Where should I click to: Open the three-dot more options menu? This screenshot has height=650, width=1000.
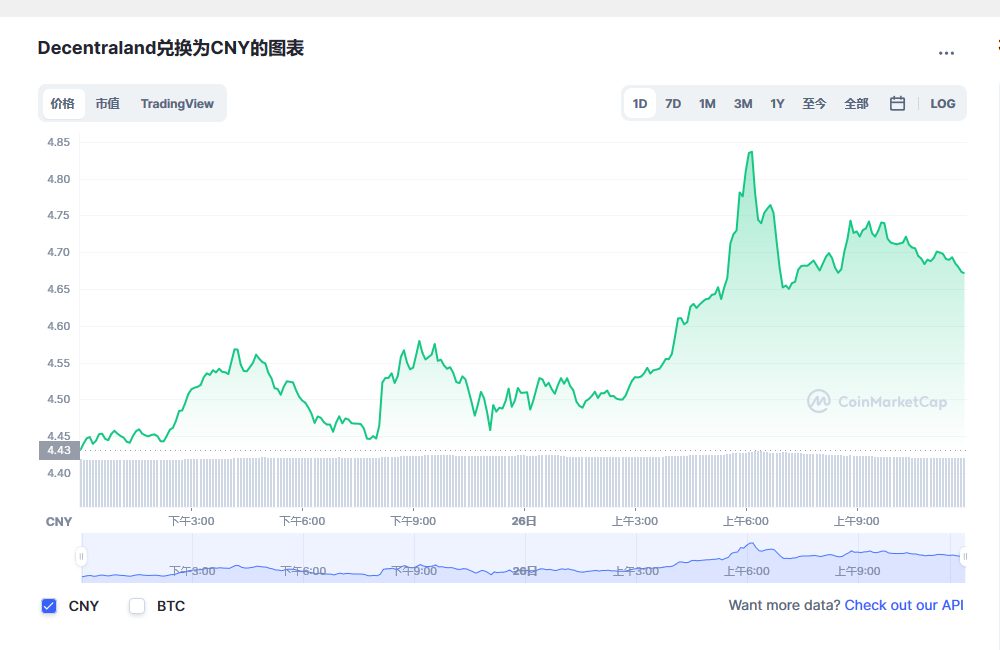(x=946, y=53)
